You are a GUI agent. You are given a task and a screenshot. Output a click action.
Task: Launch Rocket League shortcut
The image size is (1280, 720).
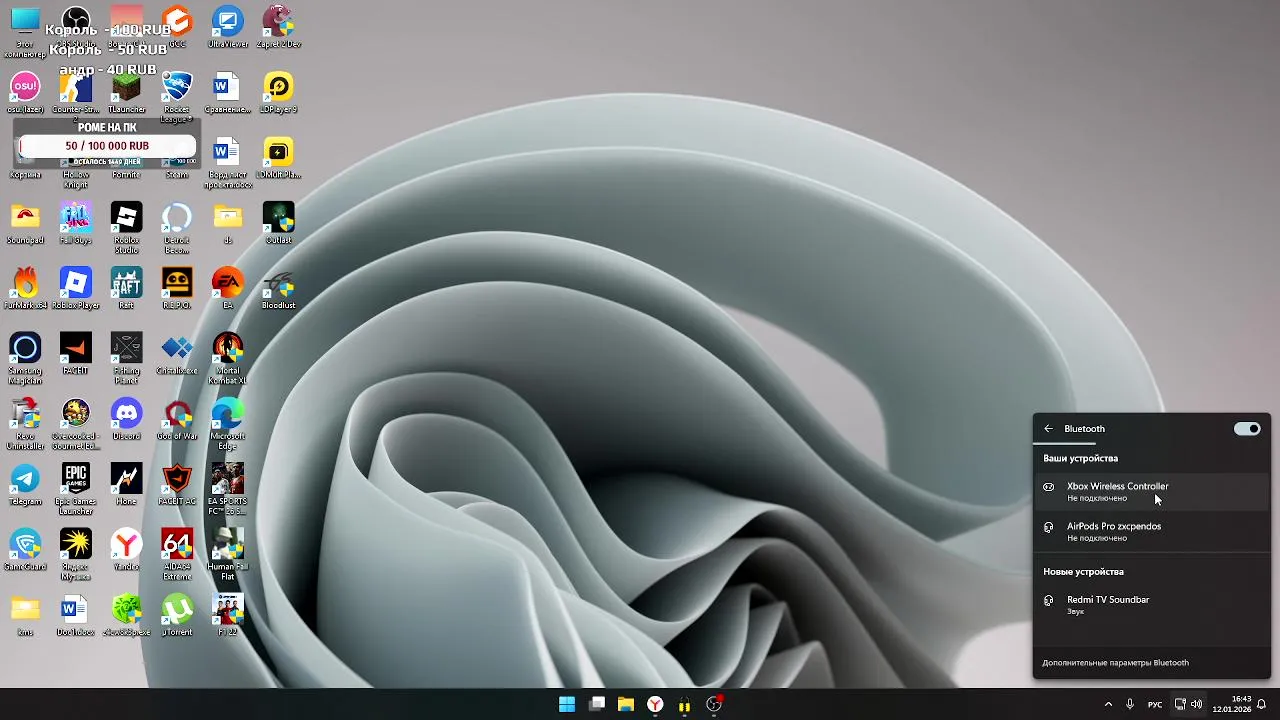(x=177, y=95)
